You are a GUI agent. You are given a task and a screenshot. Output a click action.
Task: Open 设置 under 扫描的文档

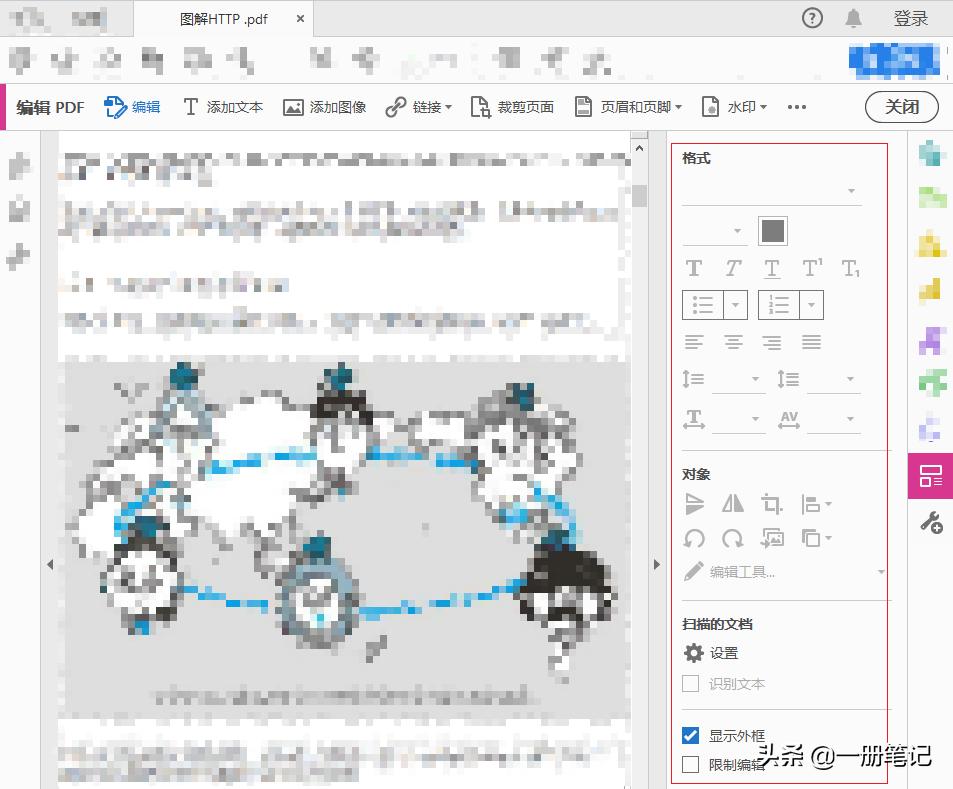(723, 652)
